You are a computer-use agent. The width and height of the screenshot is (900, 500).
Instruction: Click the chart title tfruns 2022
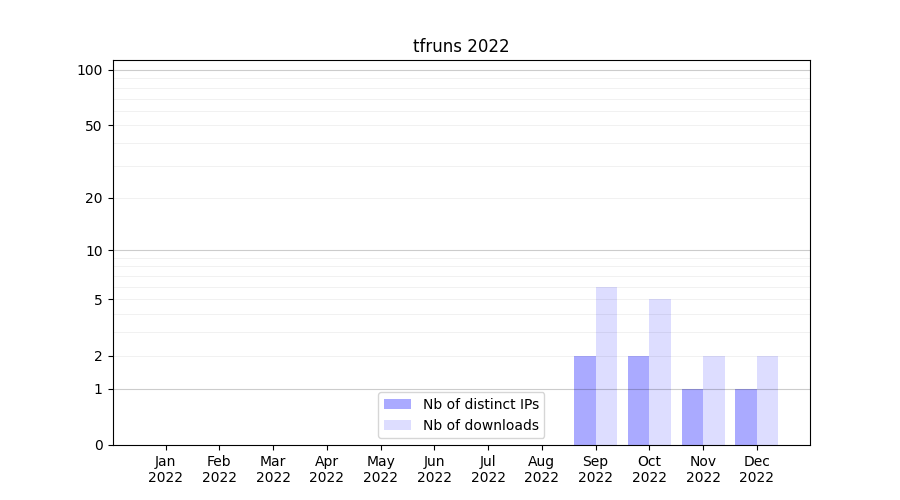click(x=461, y=46)
